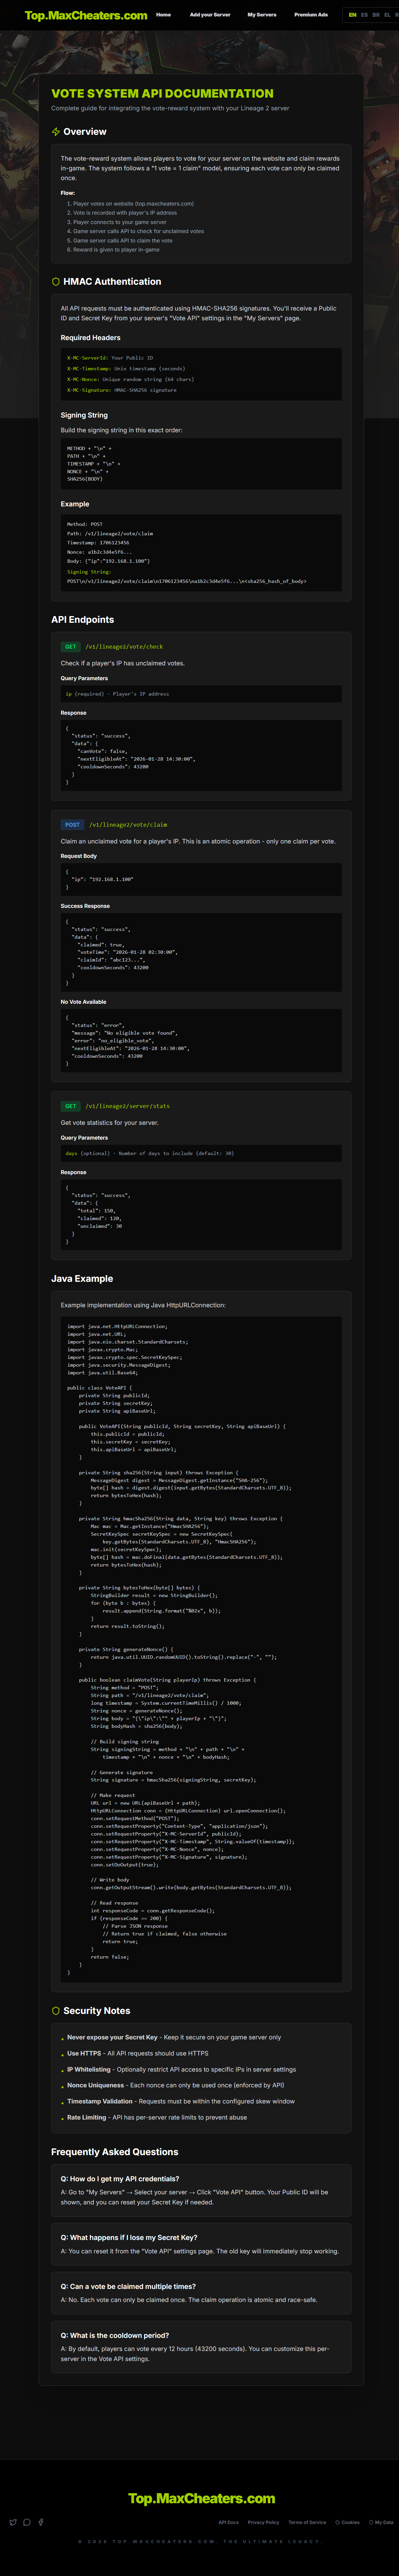Viewport: 399px width, 2576px height.
Task: Click the POST badge on vote/claim endpoint
Action: [x=72, y=825]
